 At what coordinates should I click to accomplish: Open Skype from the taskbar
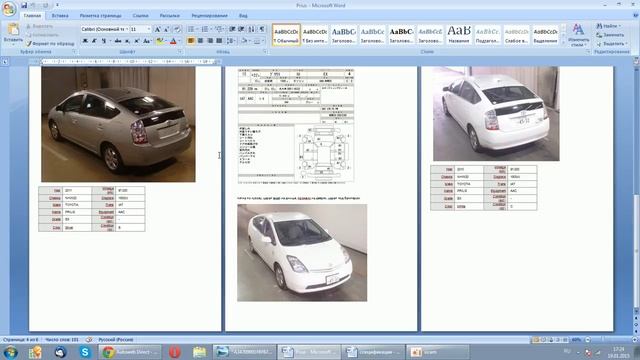click(85, 352)
